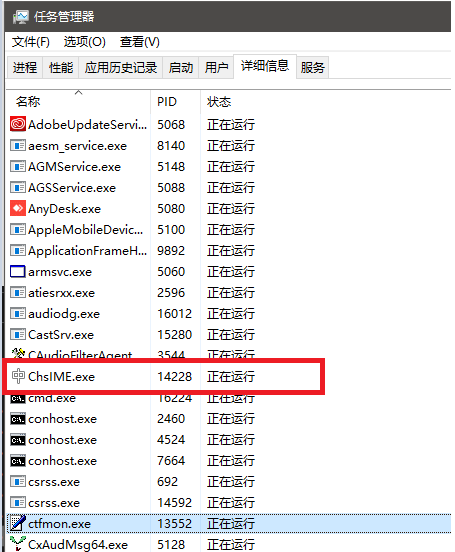Click the atiesrxx.exe process icon

18,293
